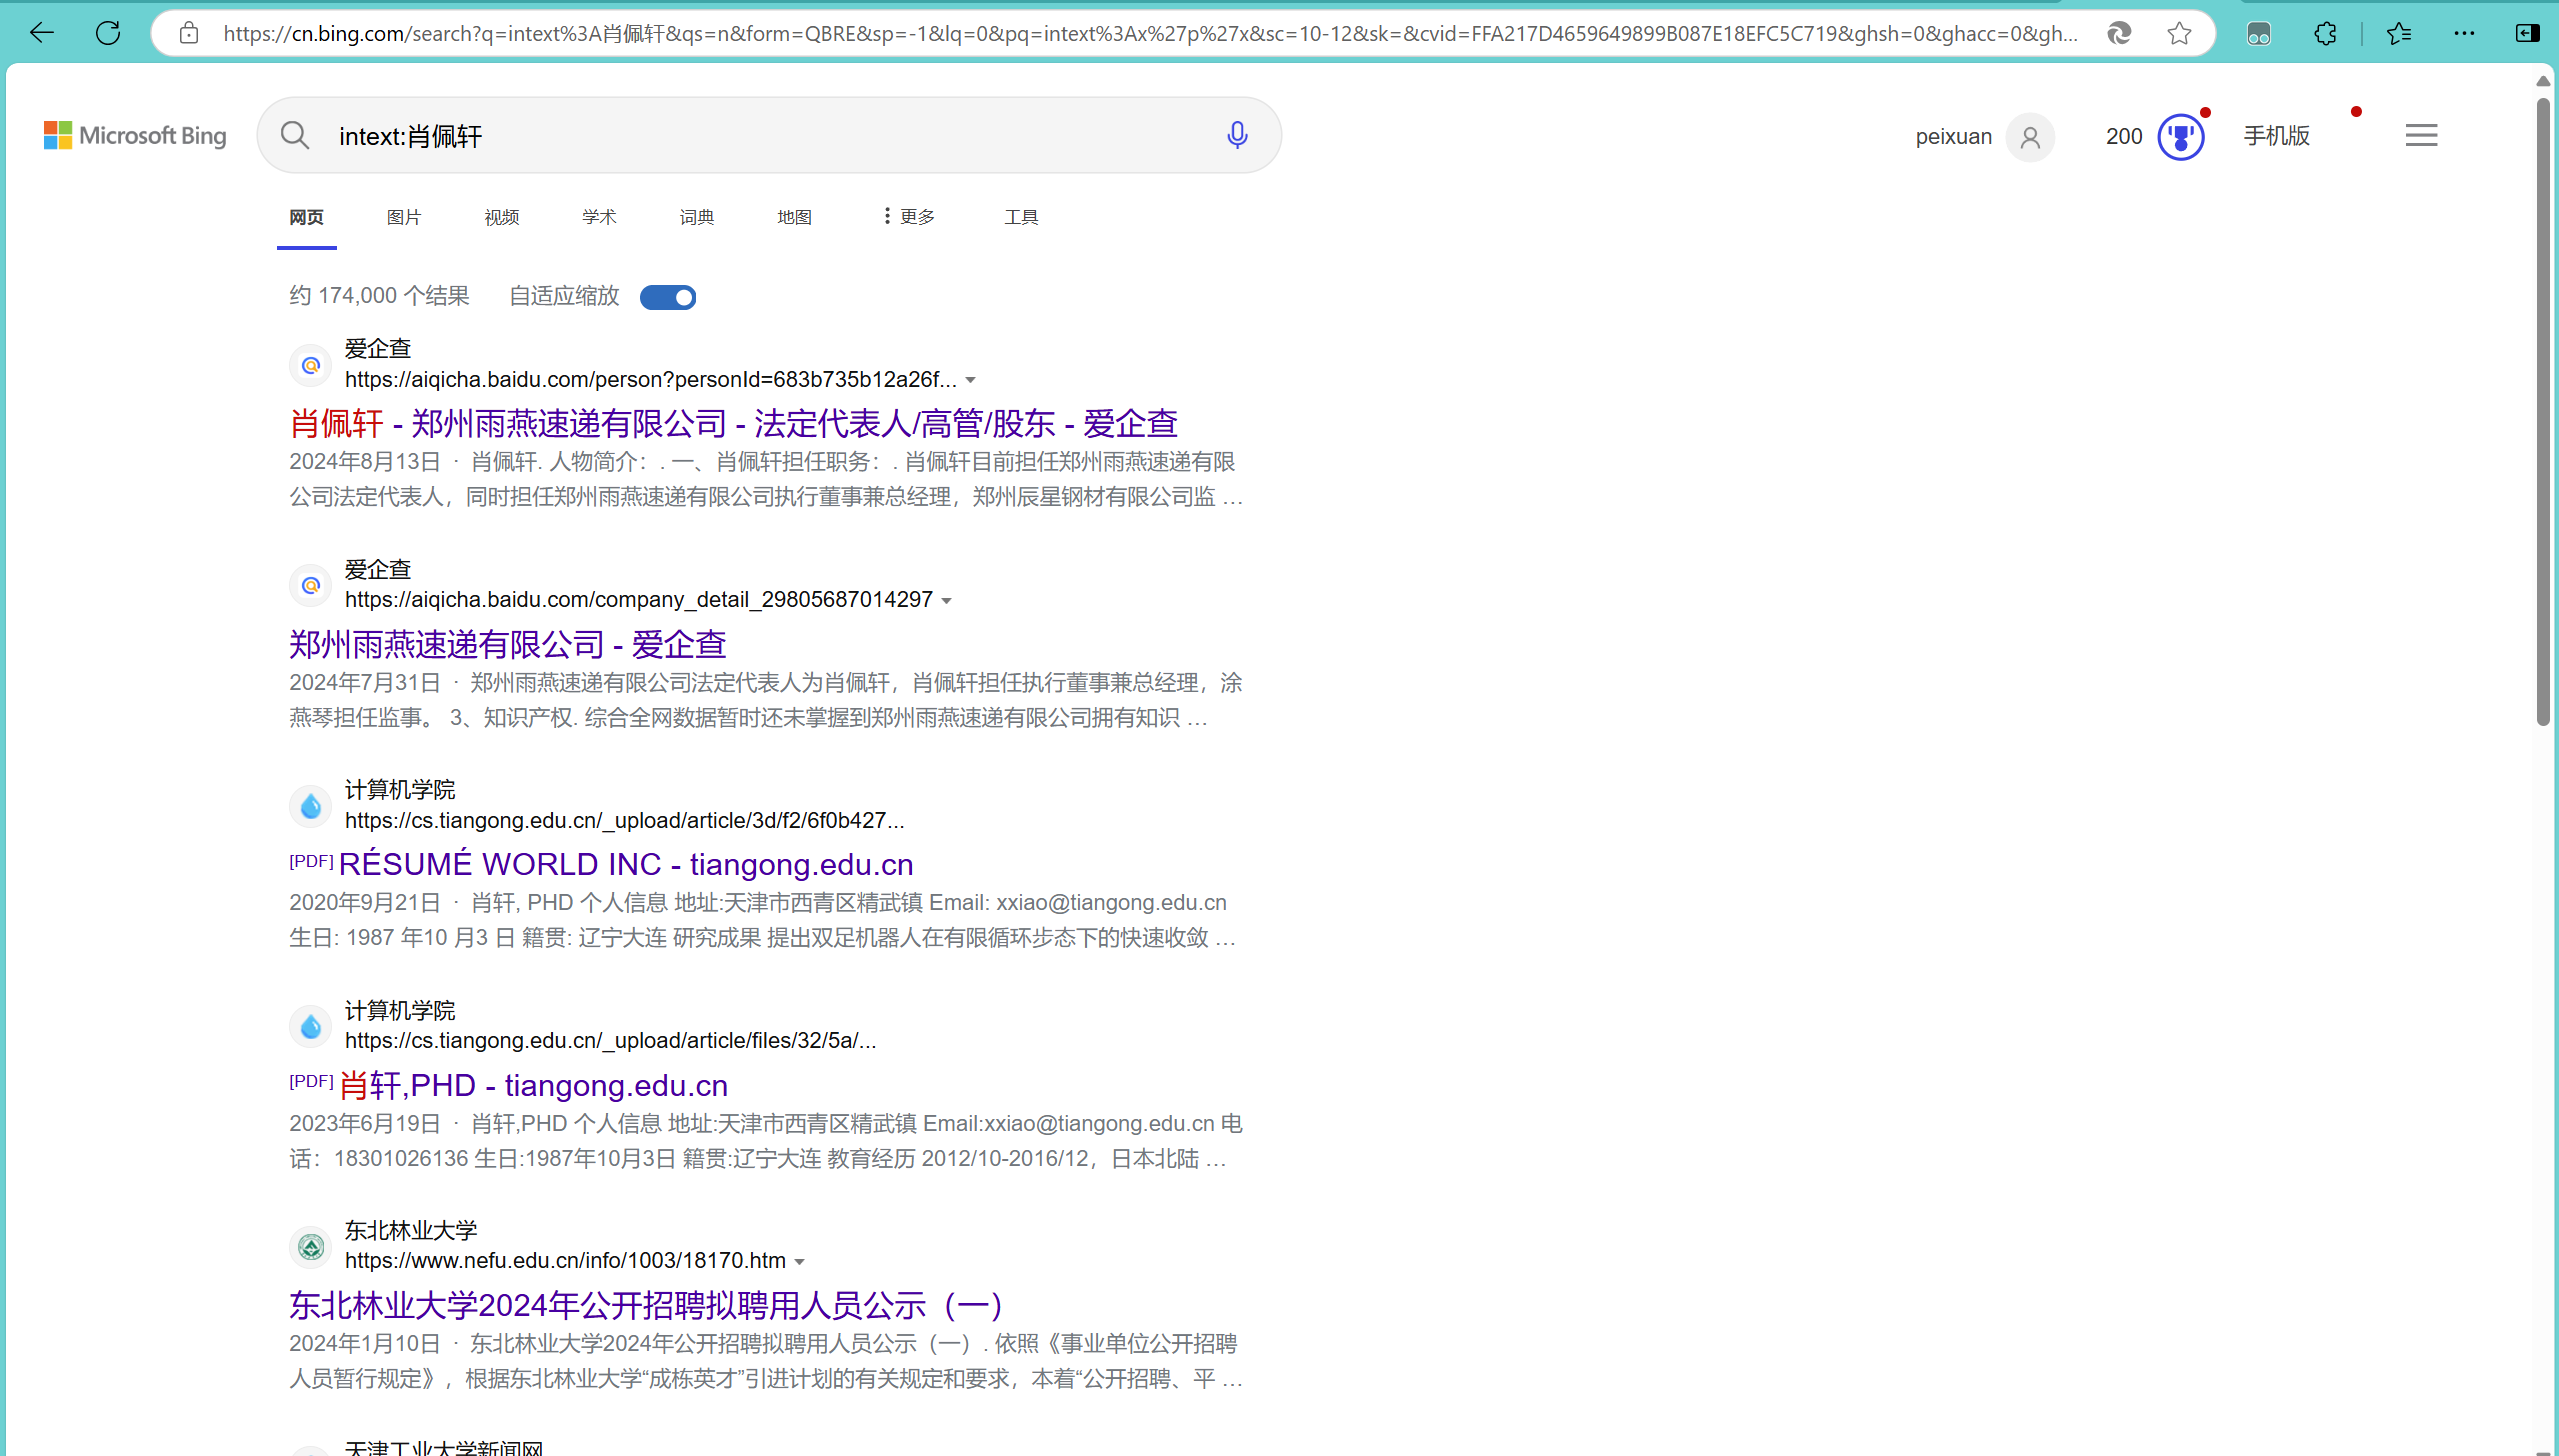Click URL text cs.tiangong.edu.cn/_upload/article/files
Image resolution: width=2559 pixels, height=1456 pixels.
coord(610,1041)
